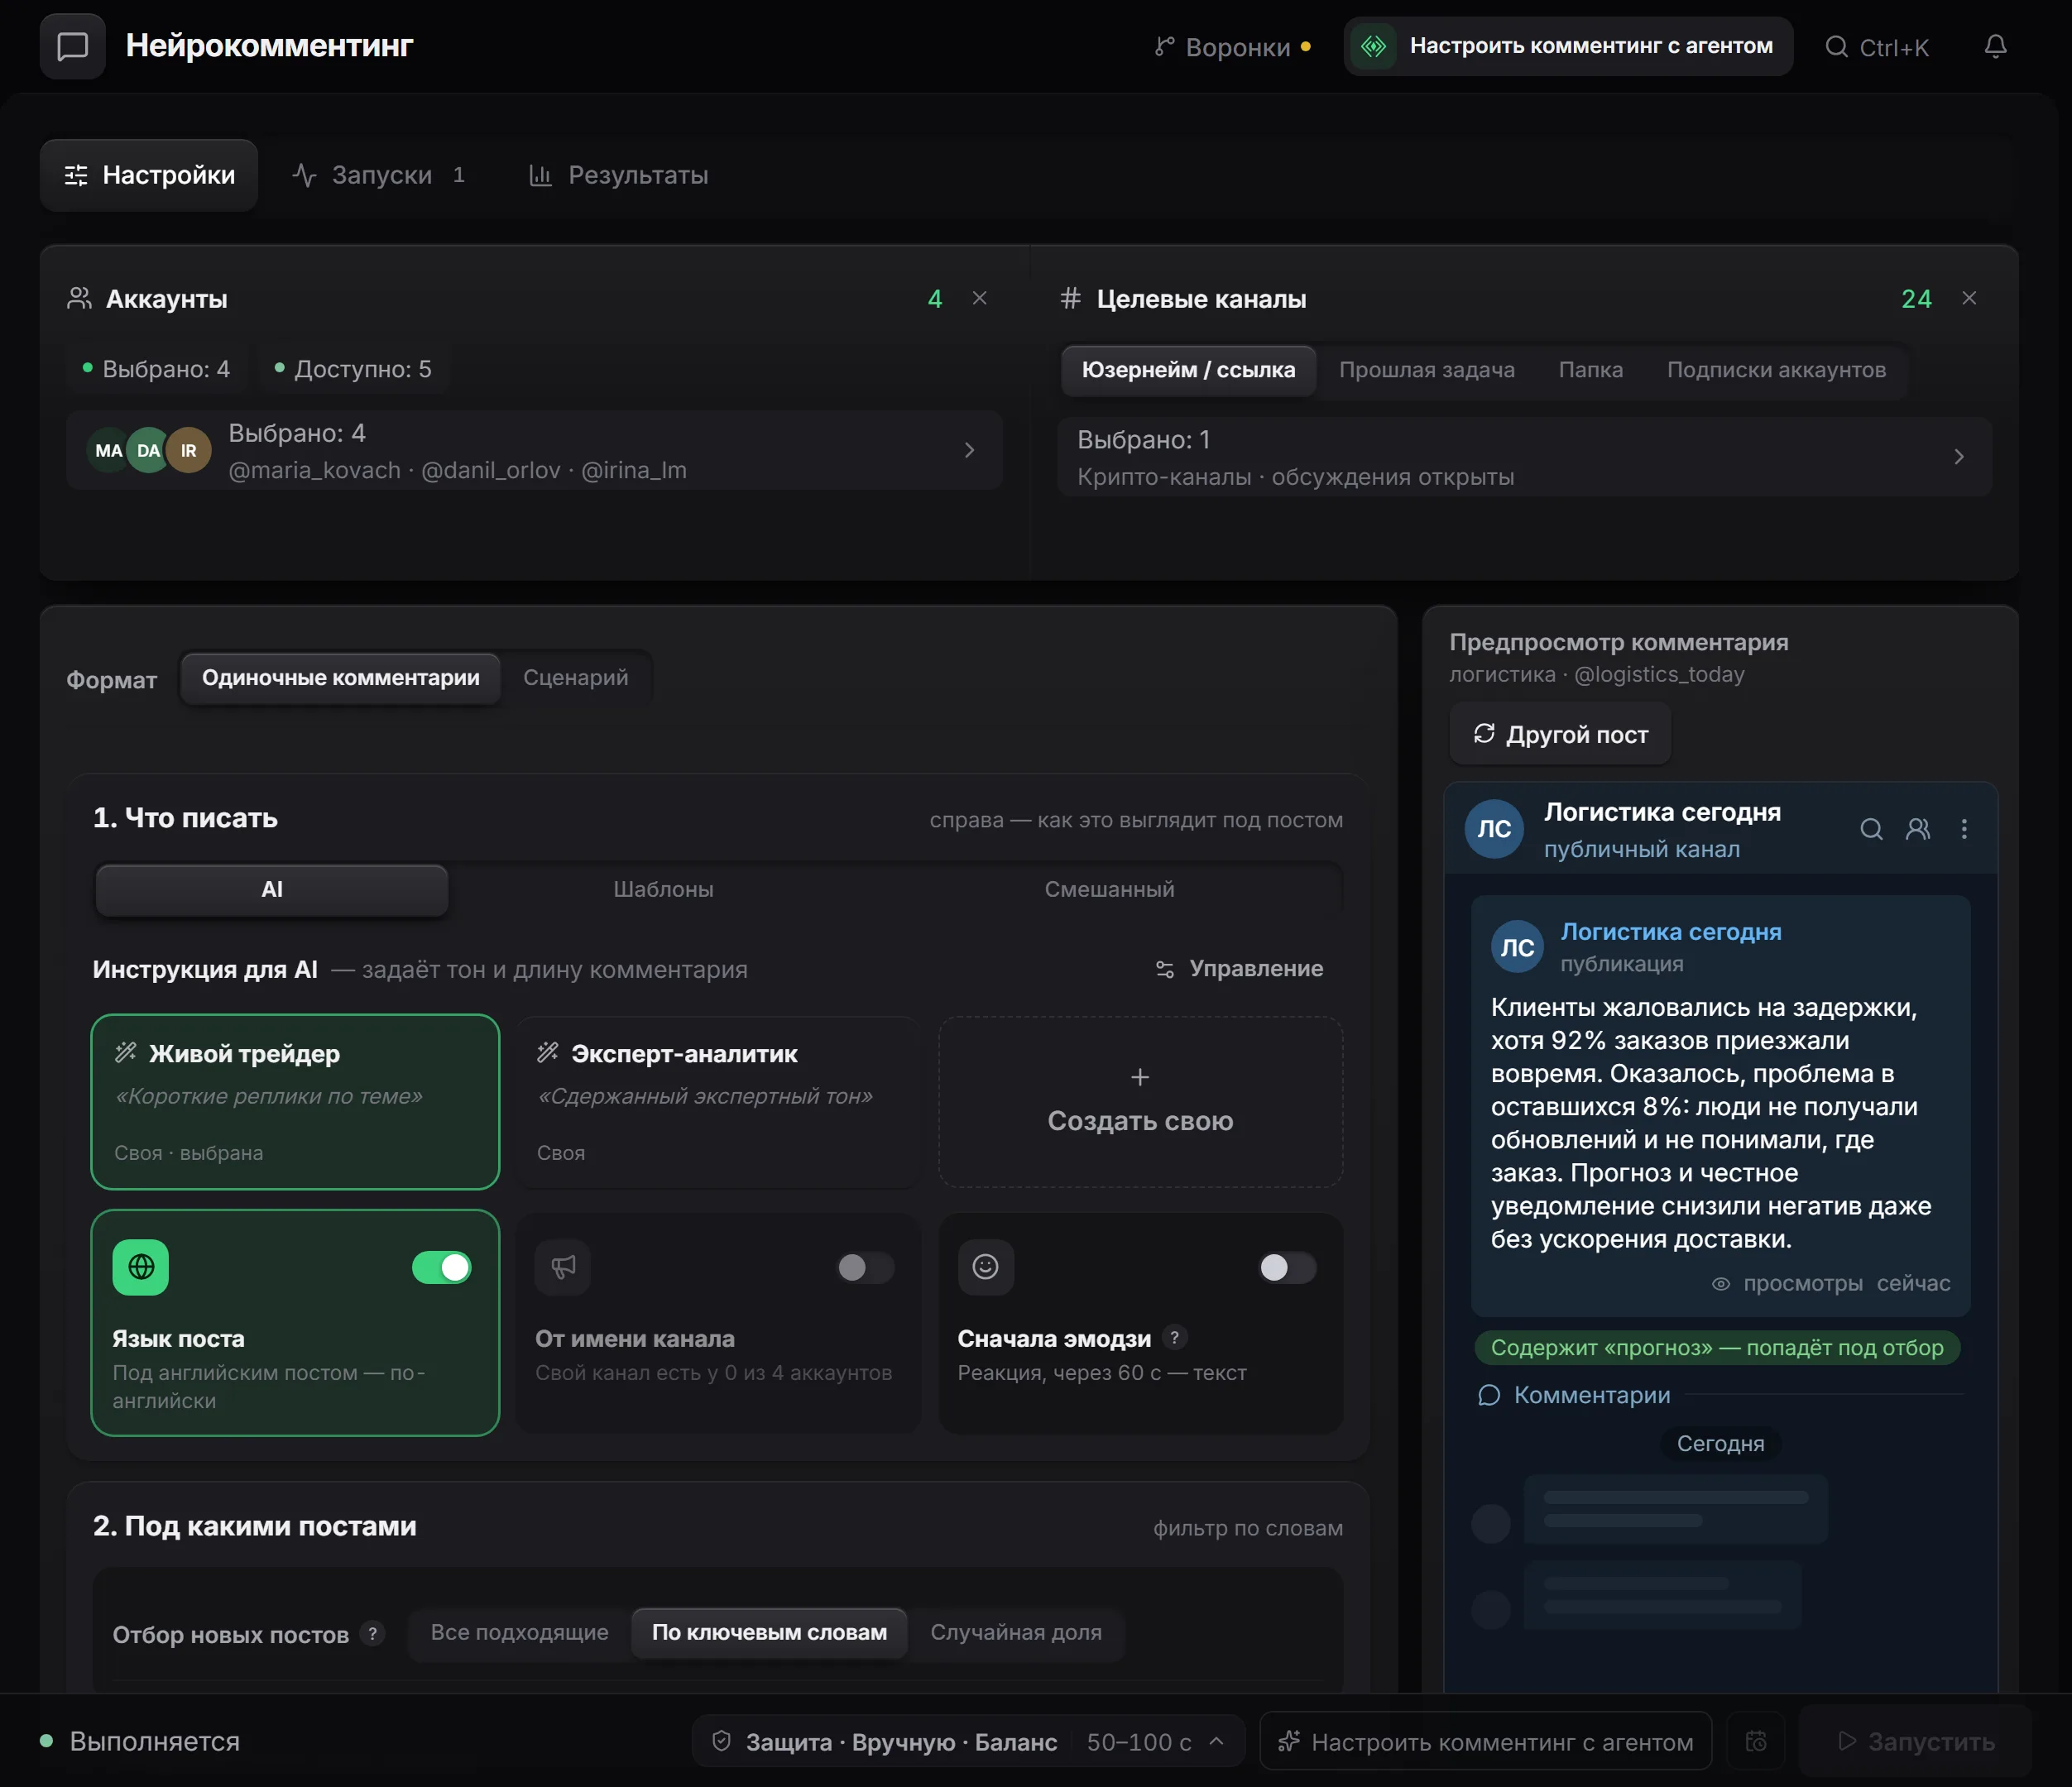Select the Живой трейдер instruction card
The height and width of the screenshot is (1787, 2072).
click(x=295, y=1102)
